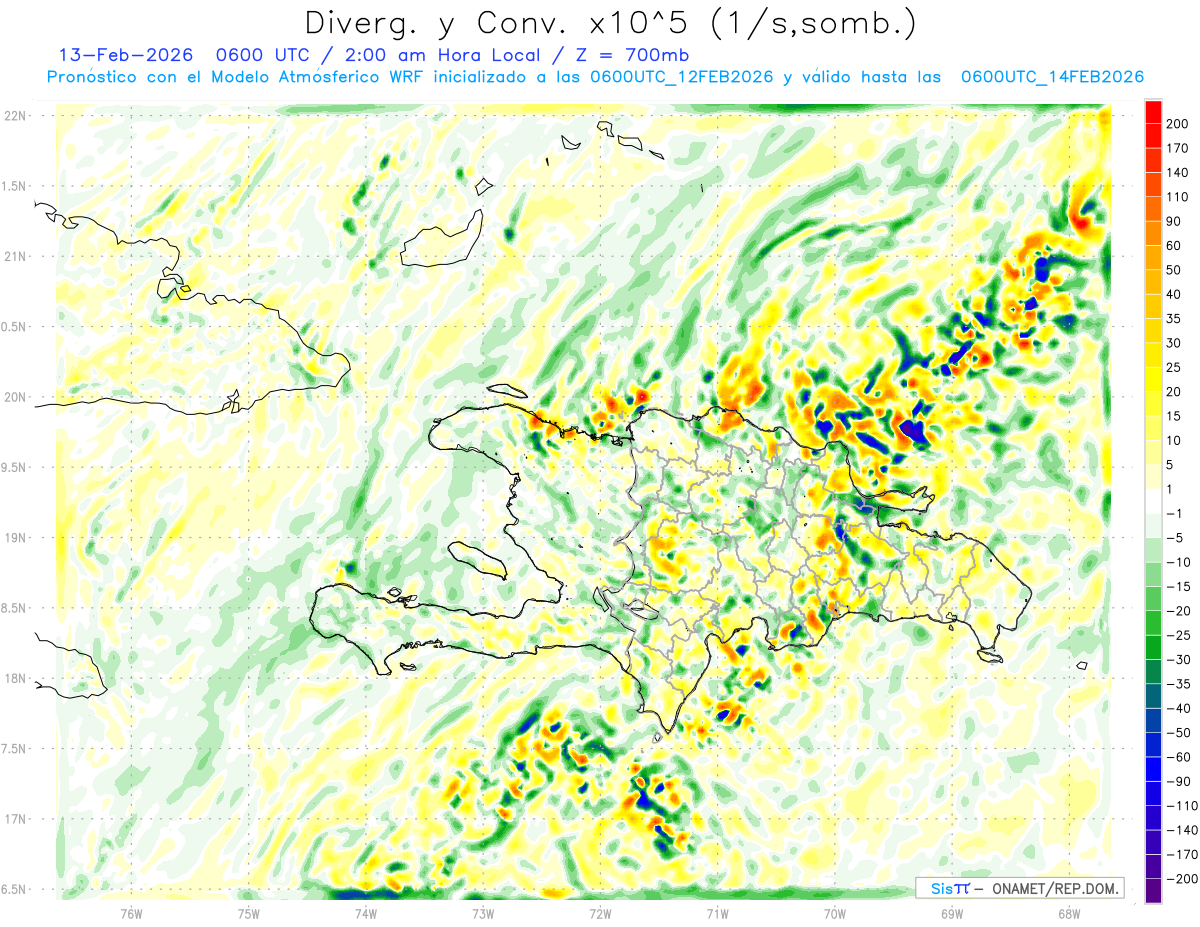The height and width of the screenshot is (927, 1200).
Task: Click the "-20" color scale value
Action: (1179, 611)
